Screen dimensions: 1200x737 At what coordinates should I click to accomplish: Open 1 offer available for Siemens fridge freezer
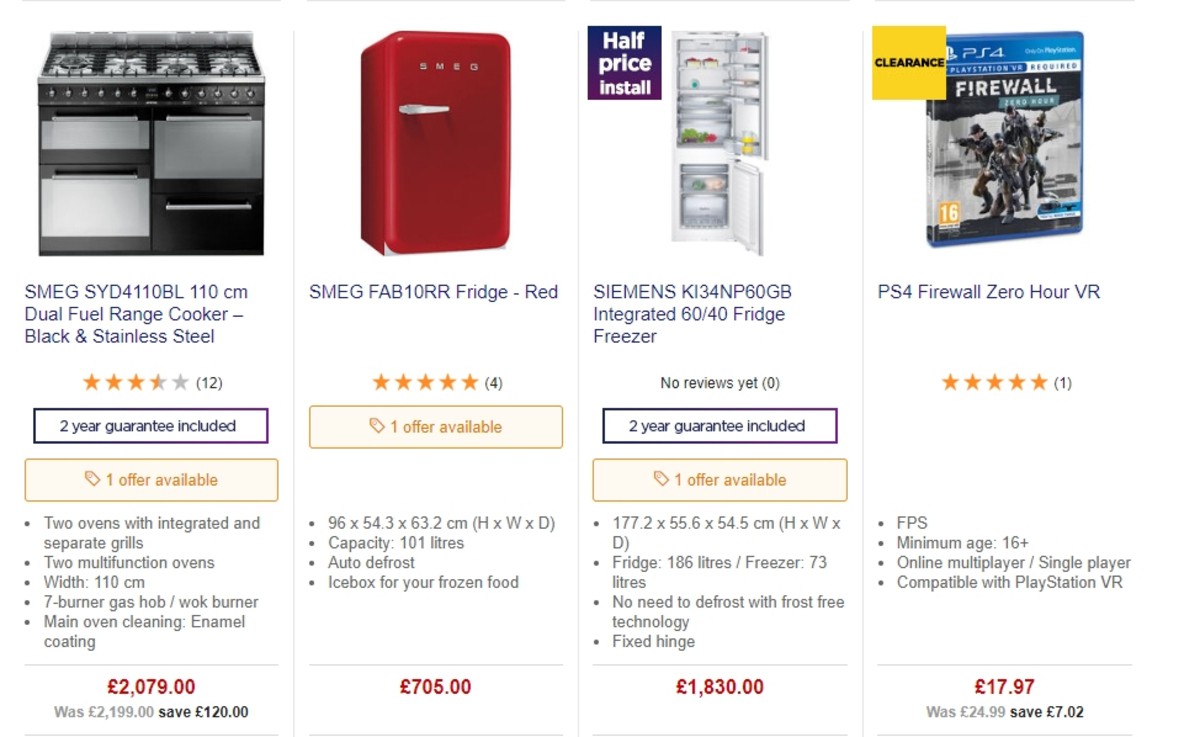(x=718, y=480)
